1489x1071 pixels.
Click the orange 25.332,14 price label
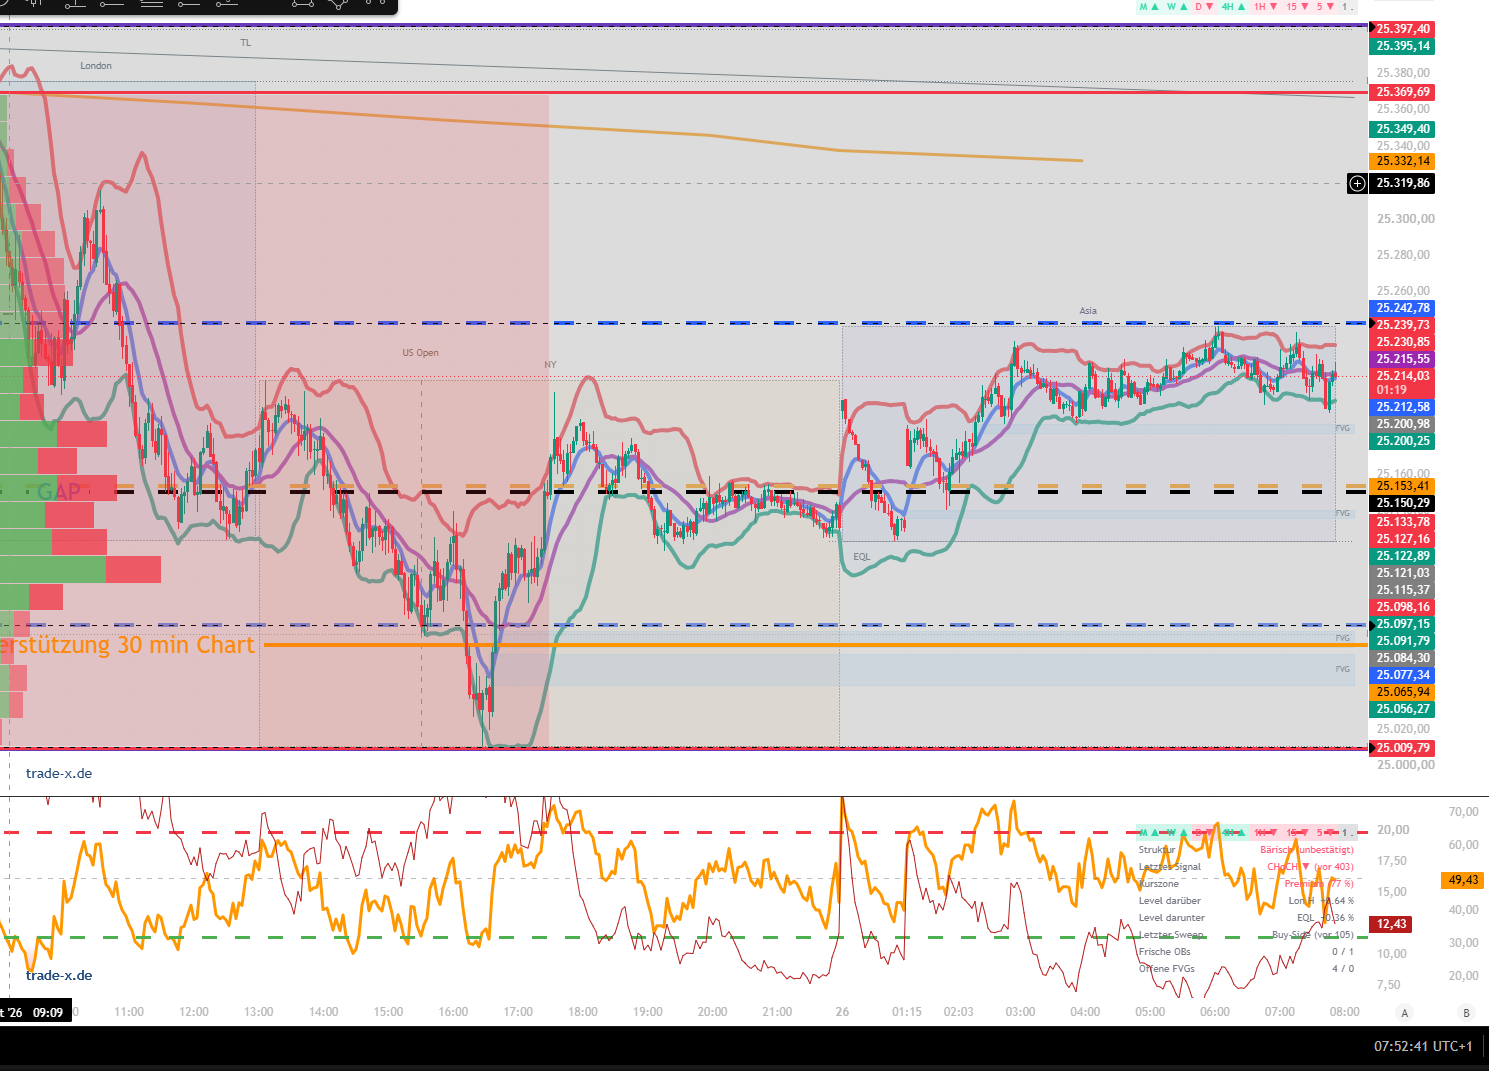1402,161
